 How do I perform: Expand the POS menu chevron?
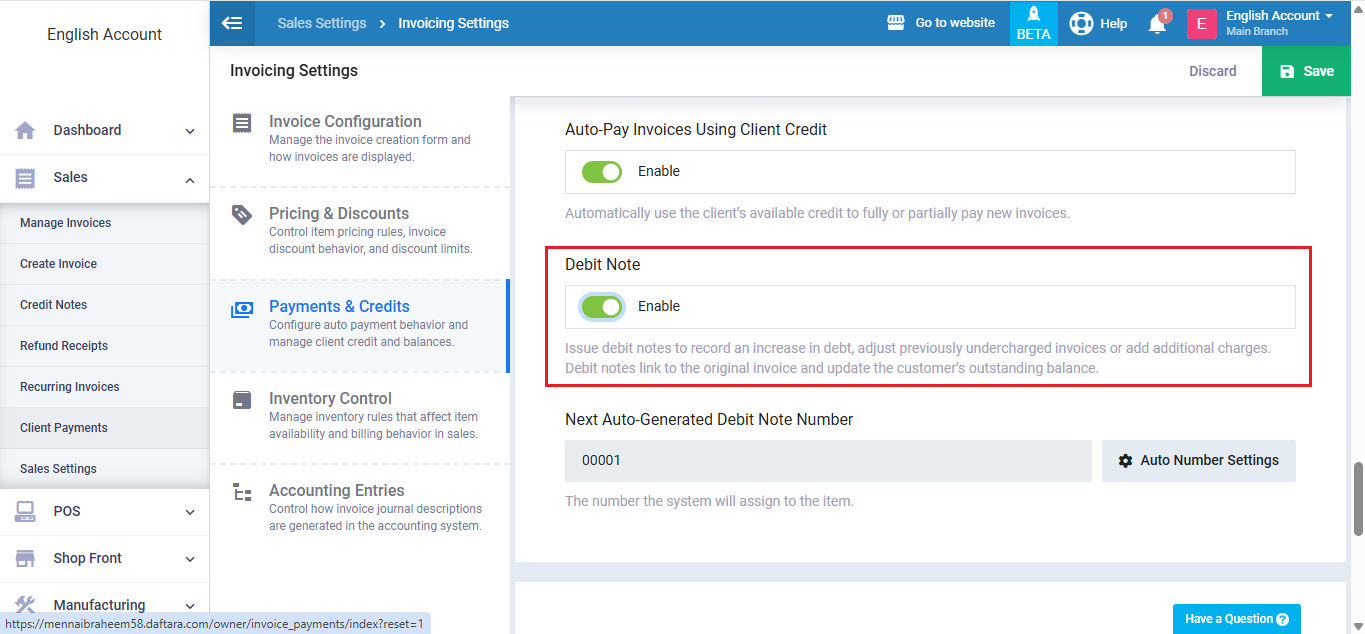[190, 512]
